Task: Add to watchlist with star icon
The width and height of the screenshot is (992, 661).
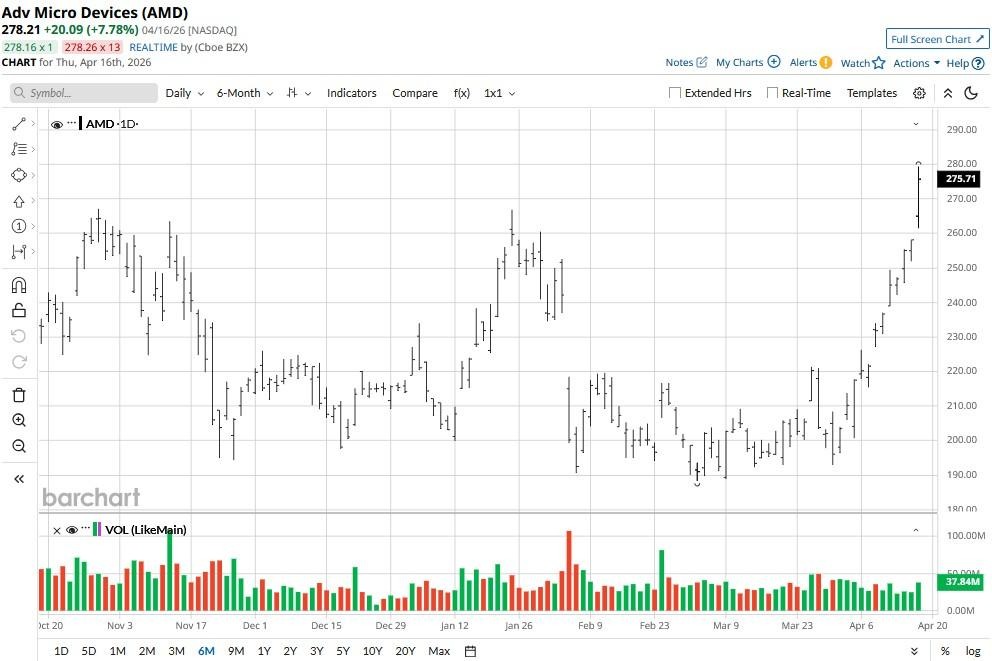Action: click(x=879, y=63)
